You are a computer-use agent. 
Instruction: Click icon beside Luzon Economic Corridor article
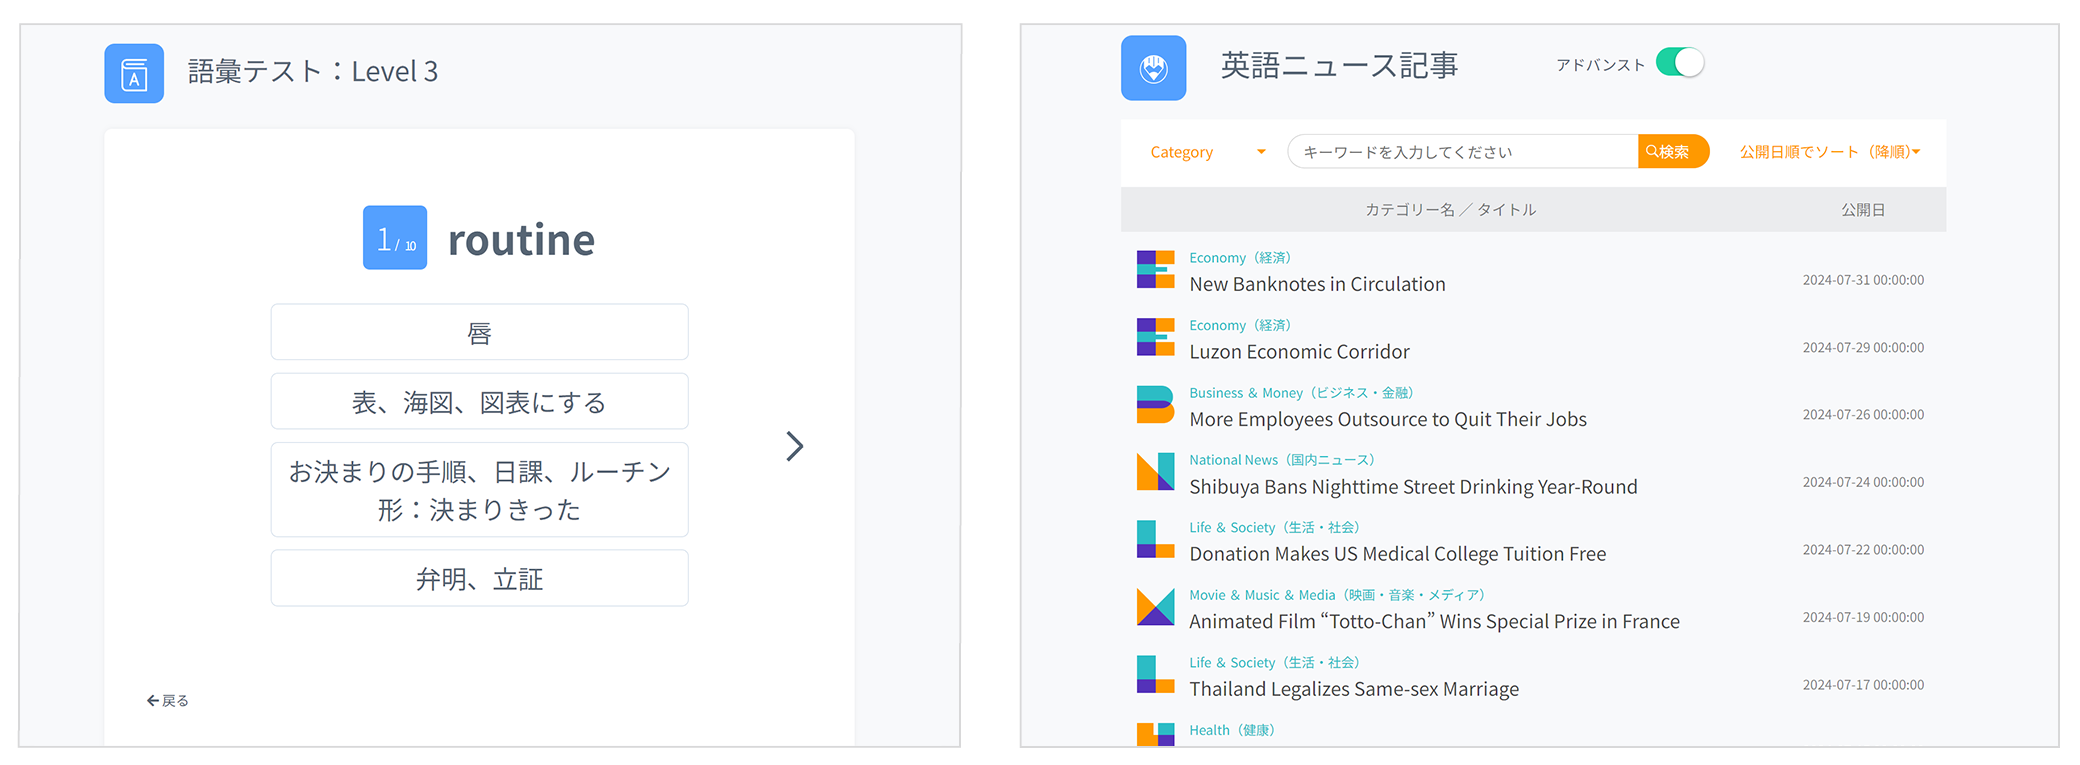tap(1155, 338)
